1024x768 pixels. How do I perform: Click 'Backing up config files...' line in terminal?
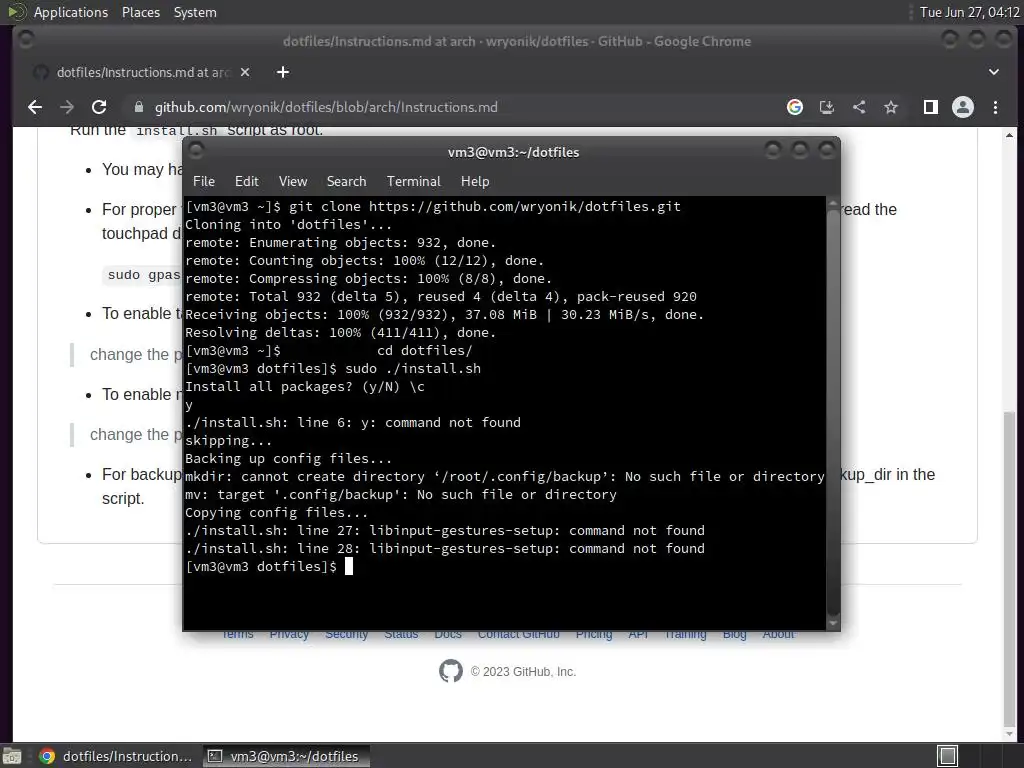click(x=289, y=458)
